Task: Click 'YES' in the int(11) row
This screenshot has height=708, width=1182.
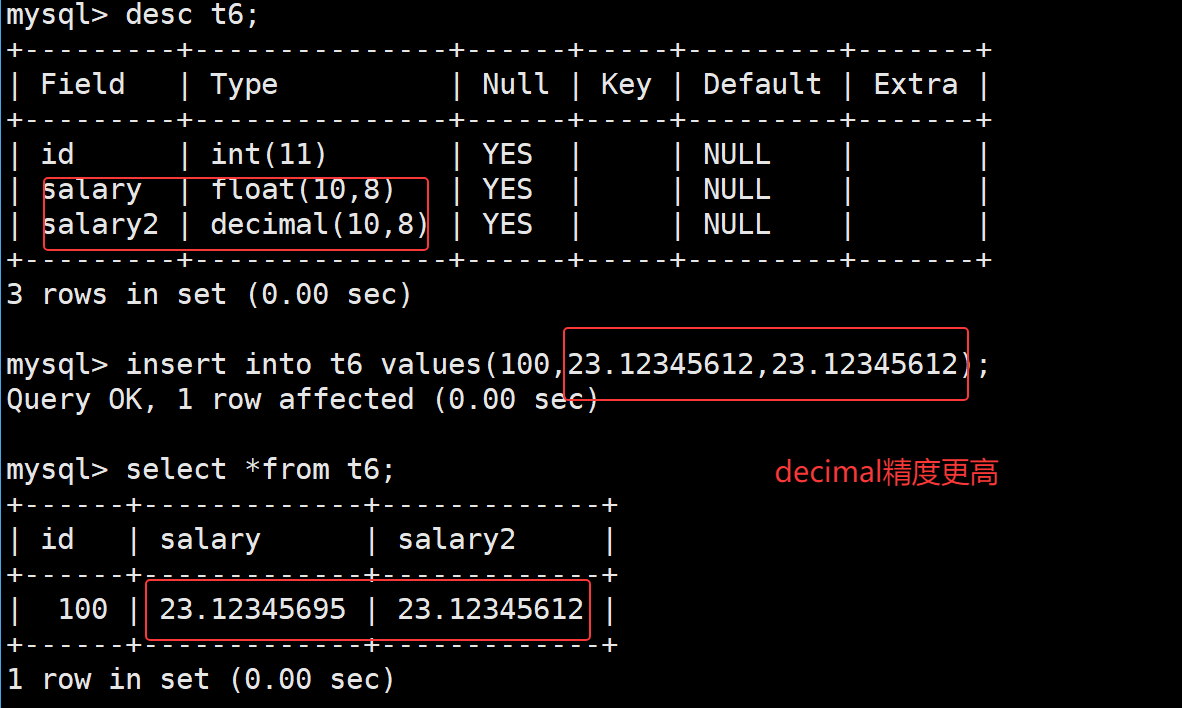Action: 507,155
